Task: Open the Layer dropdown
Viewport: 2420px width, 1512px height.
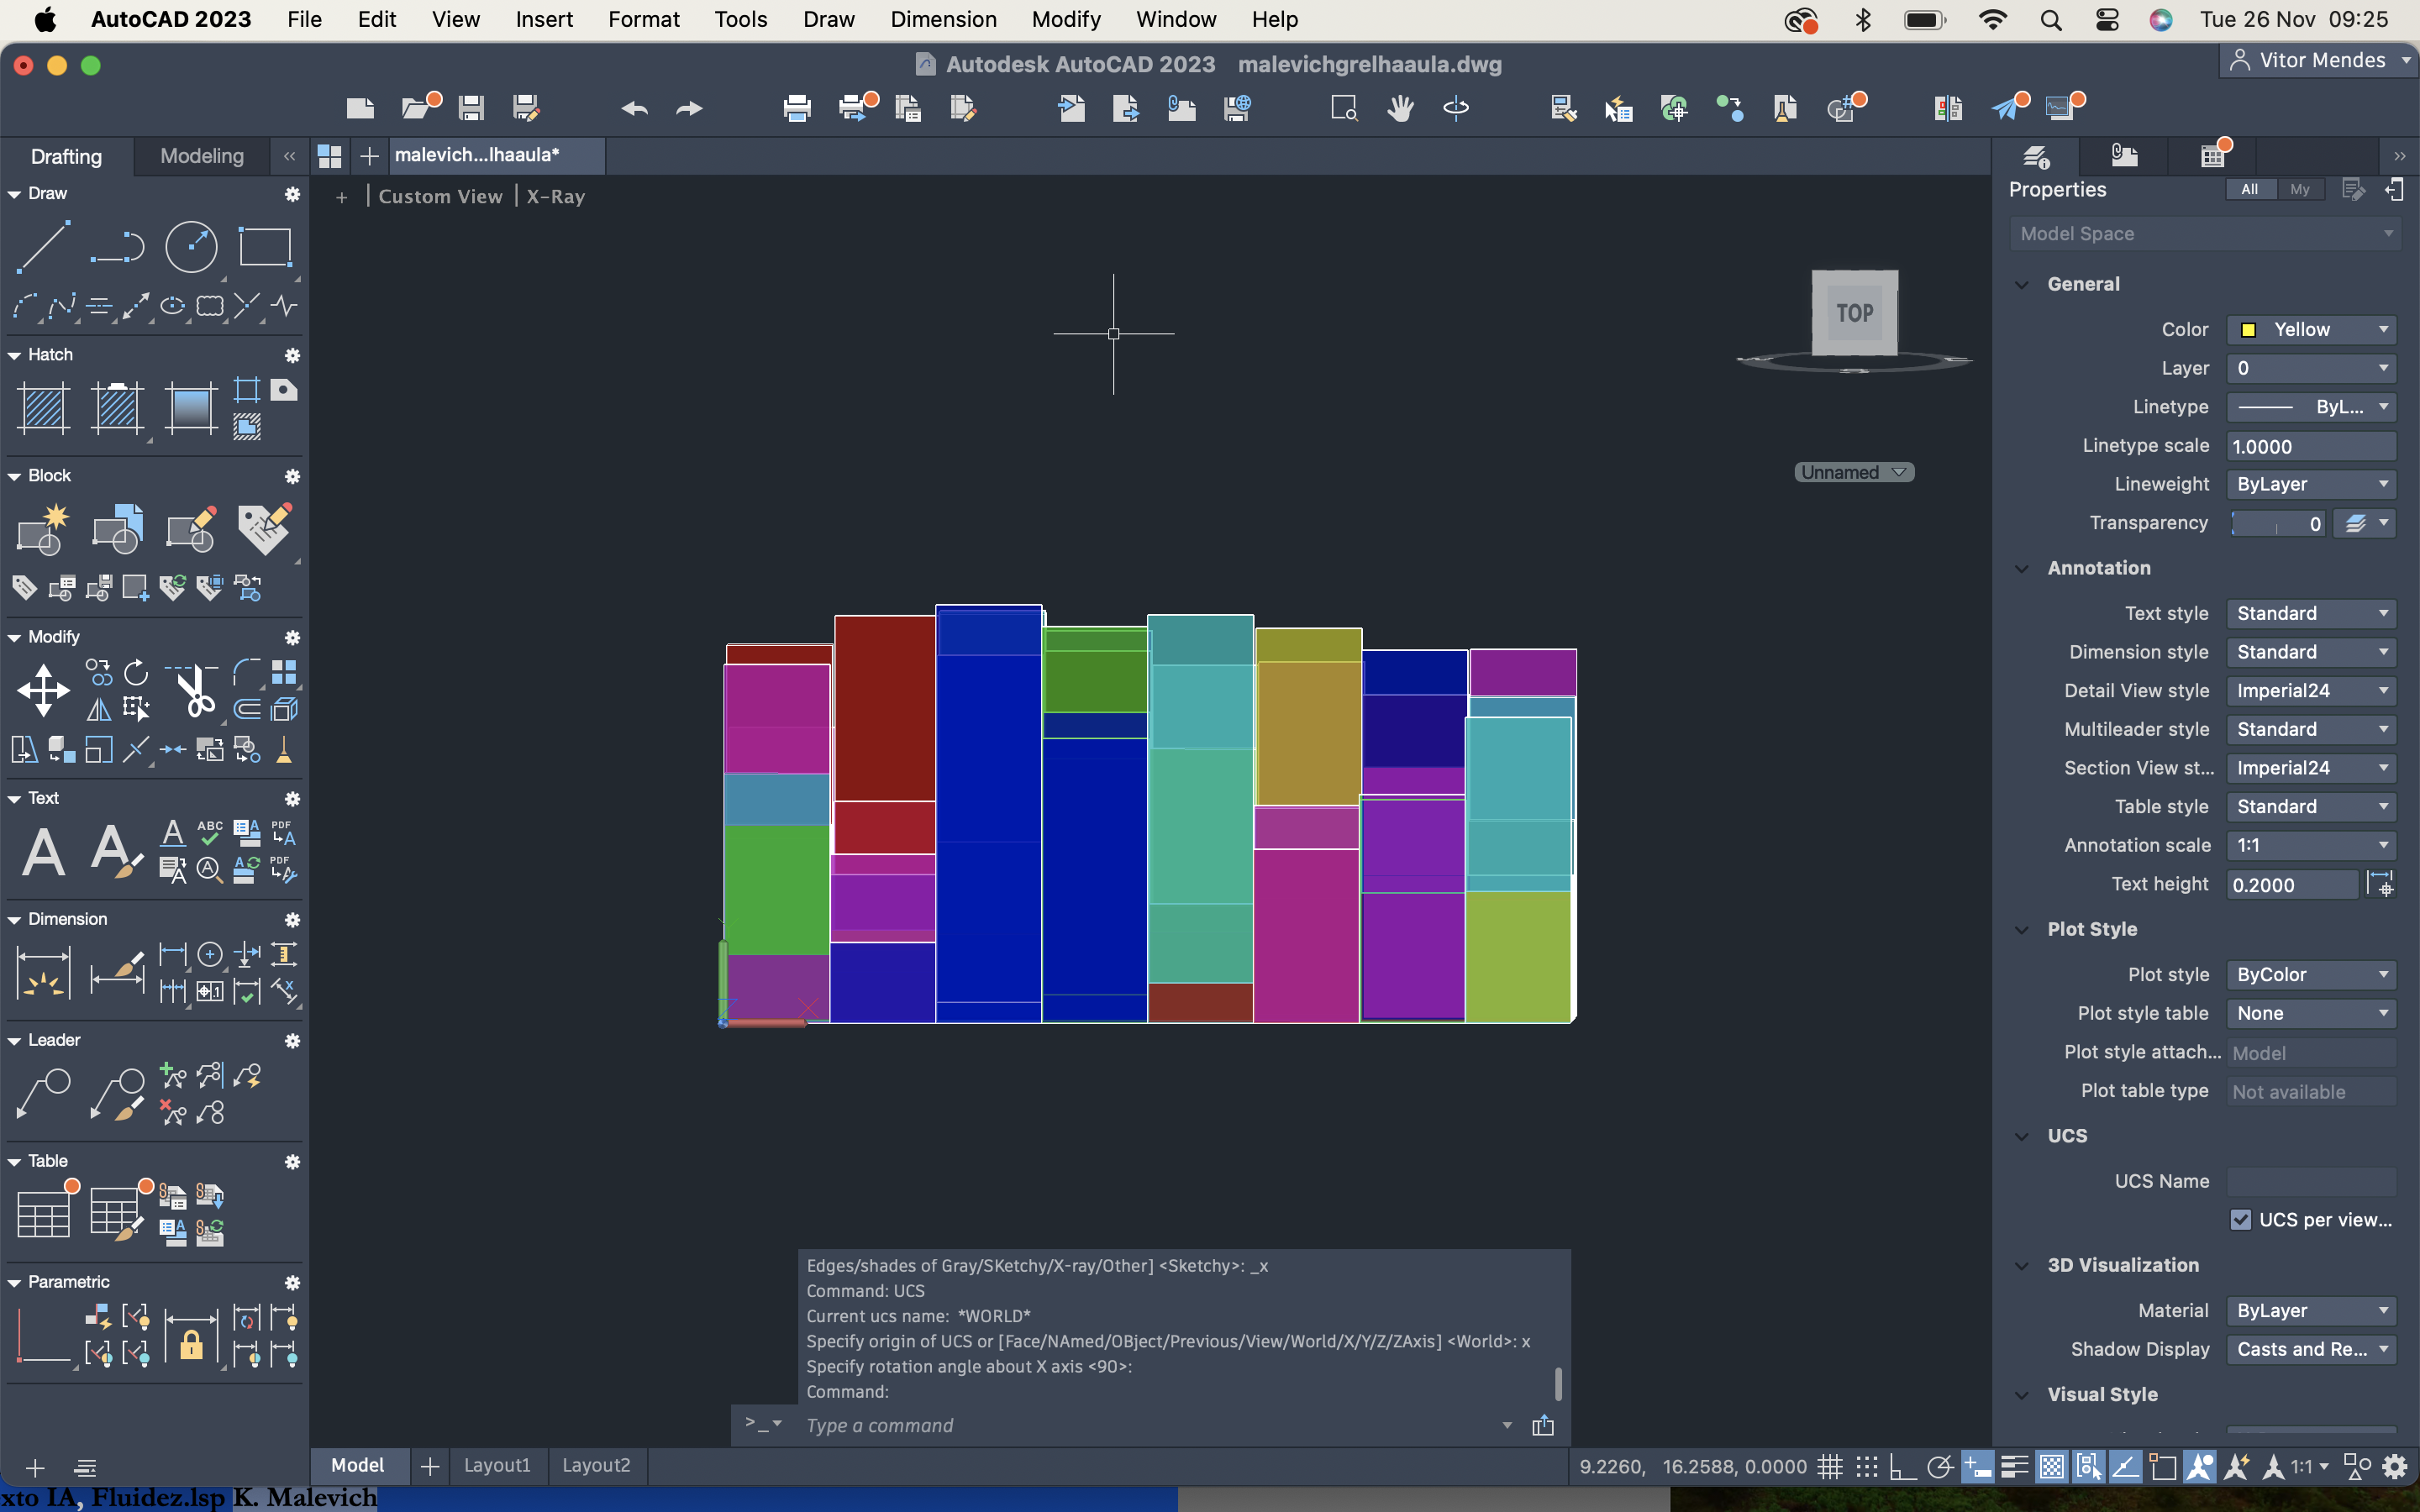Action: 2311,368
